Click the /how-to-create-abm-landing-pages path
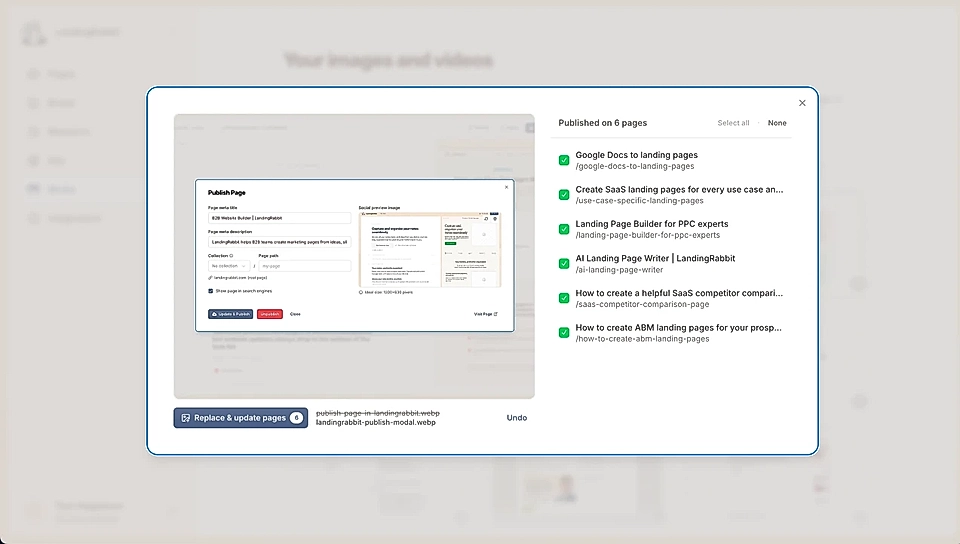Image resolution: width=960 pixels, height=544 pixels. [x=642, y=339]
